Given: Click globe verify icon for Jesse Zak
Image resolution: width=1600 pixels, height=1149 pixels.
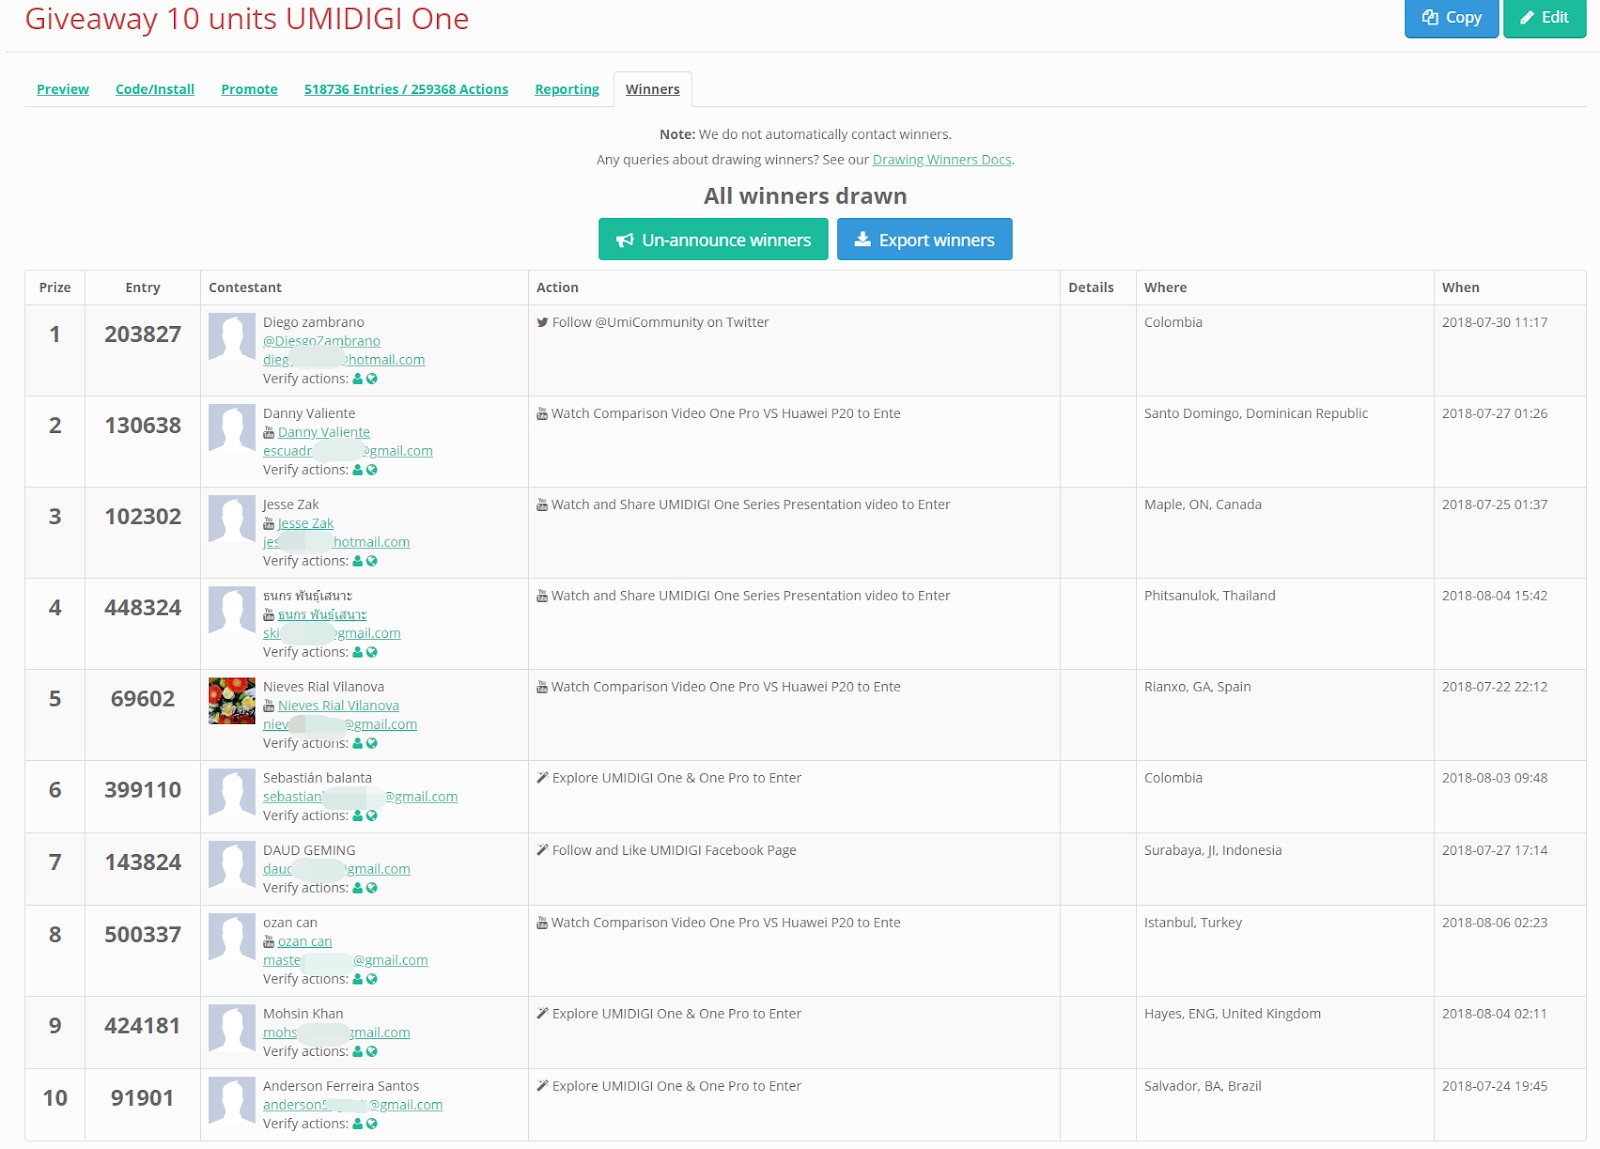Looking at the screenshot, I should 372,561.
